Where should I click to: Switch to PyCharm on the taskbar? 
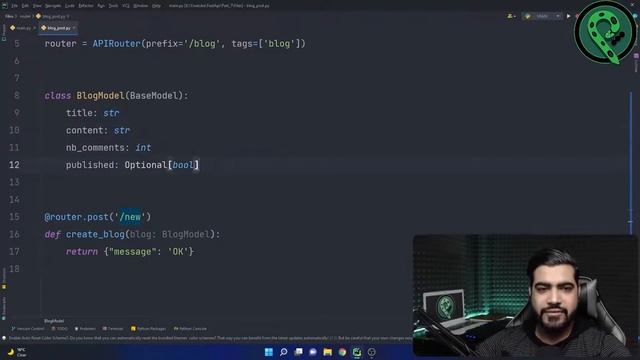pyautogui.click(x=357, y=352)
